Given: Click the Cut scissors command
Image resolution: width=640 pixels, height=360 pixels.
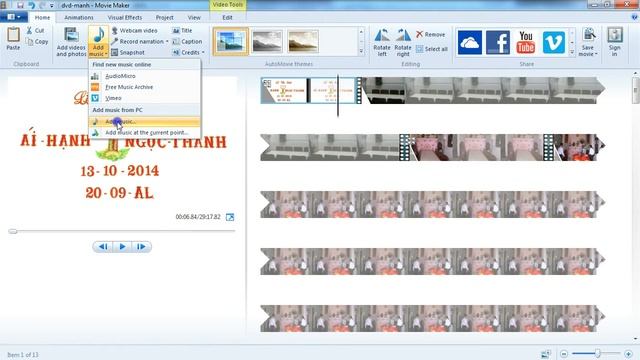Looking at the screenshot, I should click(36, 31).
